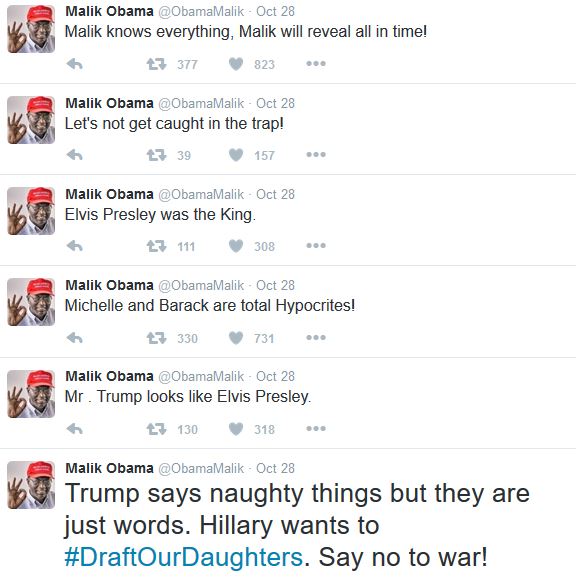Reply to the 'Malik knows everything' tweet
Viewport: 576px width, 583px height.
pyautogui.click(x=74, y=64)
